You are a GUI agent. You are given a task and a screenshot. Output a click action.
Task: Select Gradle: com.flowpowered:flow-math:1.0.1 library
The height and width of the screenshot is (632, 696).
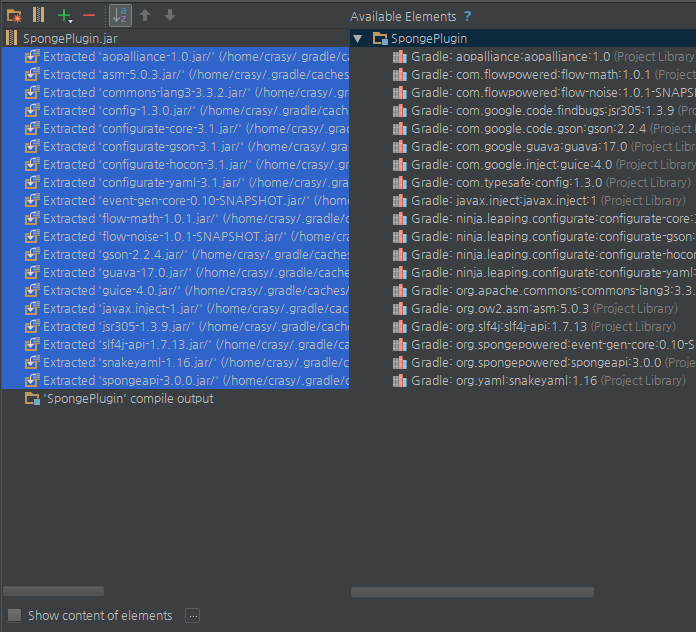544,75
